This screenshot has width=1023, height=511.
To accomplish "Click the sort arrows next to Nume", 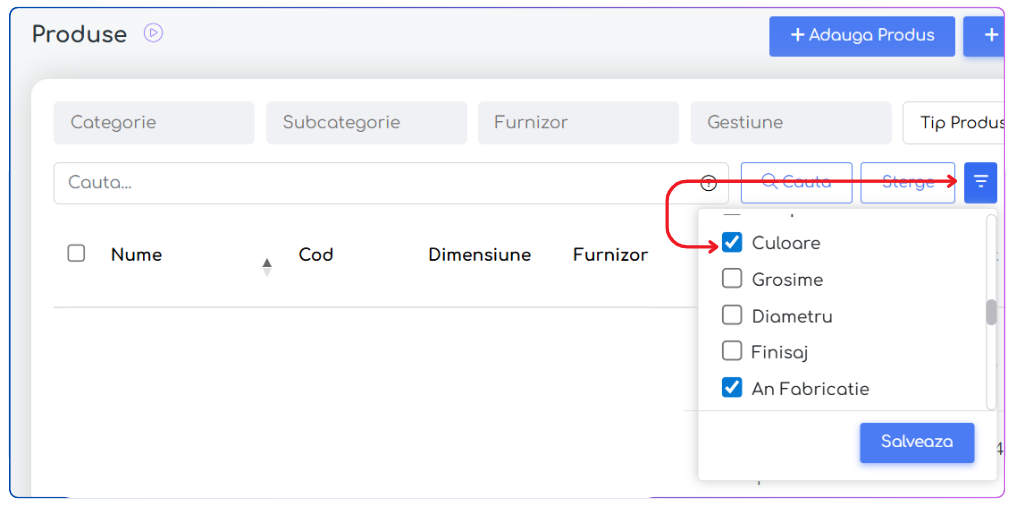I will (x=266, y=266).
